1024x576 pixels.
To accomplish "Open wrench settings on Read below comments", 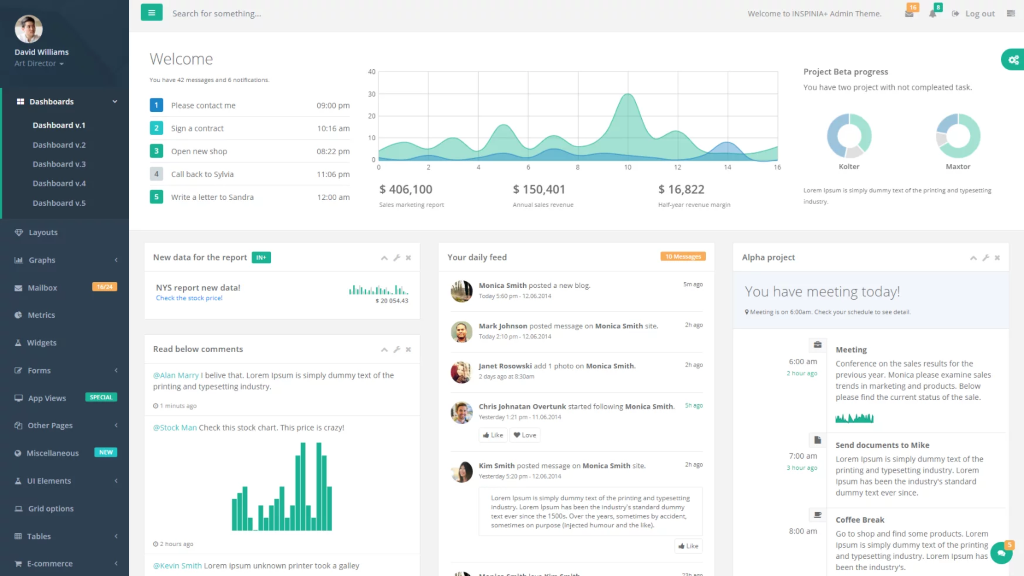I will pyautogui.click(x=396, y=349).
